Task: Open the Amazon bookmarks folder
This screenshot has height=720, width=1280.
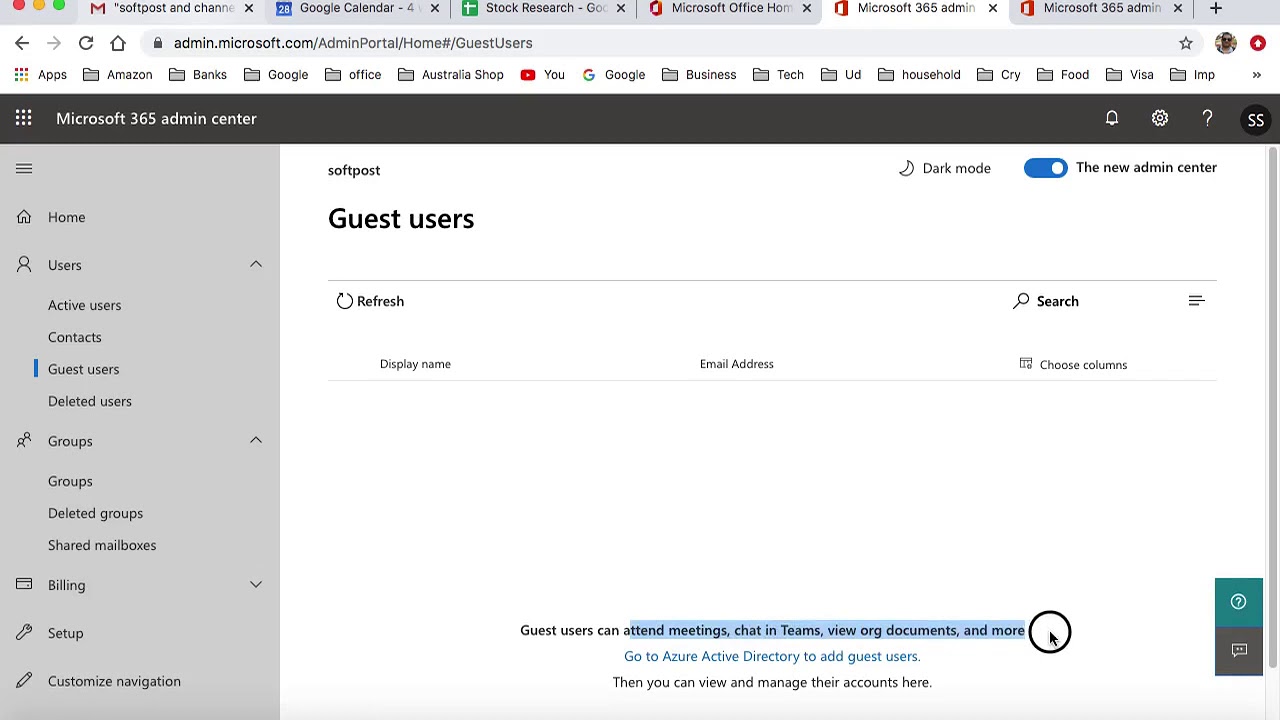Action: click(118, 75)
